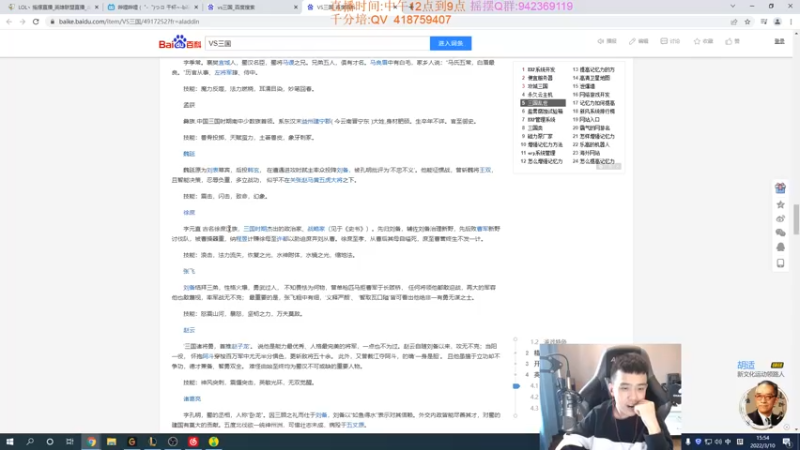The height and width of the screenshot is (450, 800).
Task: Open the 魏延 character heading link
Action: [x=189, y=154]
